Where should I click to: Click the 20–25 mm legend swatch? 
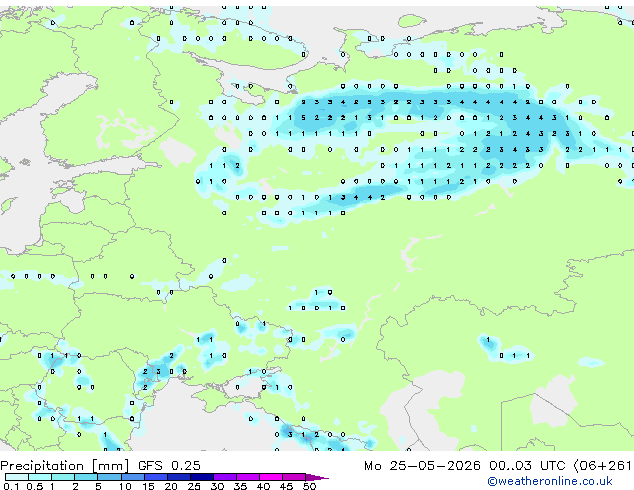(x=178, y=477)
